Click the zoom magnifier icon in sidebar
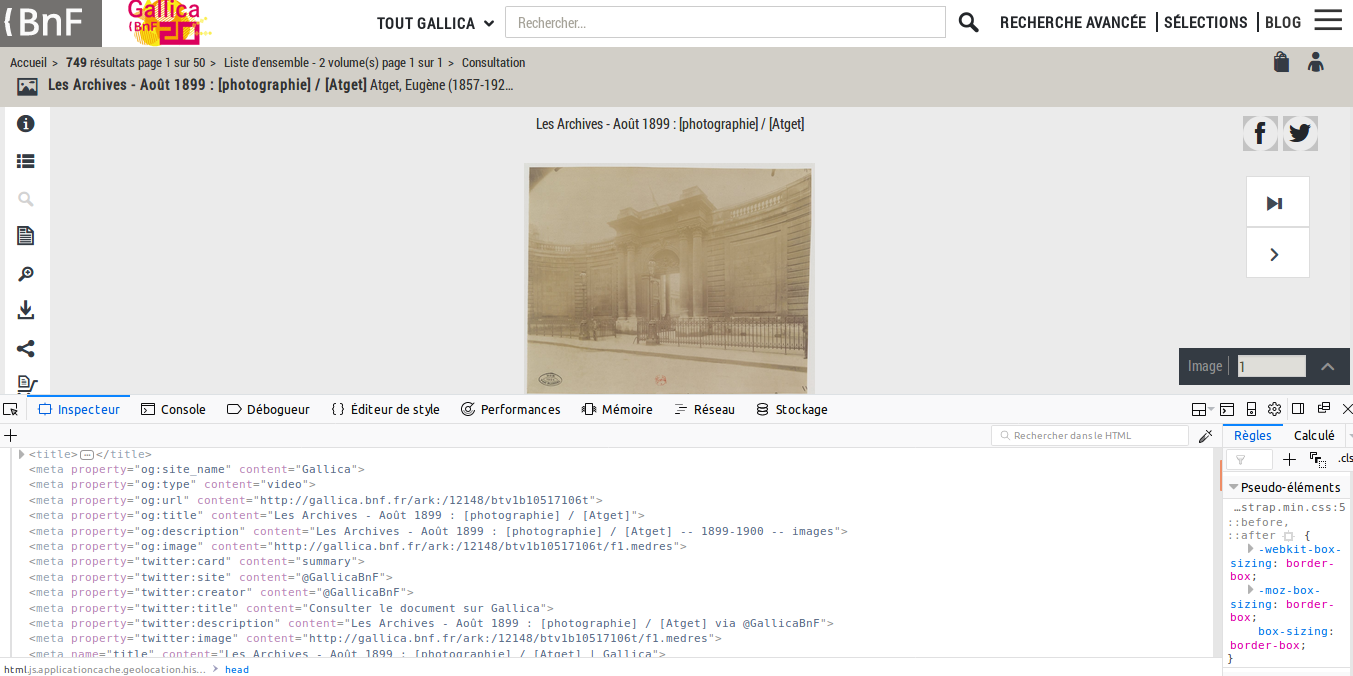 (26, 274)
